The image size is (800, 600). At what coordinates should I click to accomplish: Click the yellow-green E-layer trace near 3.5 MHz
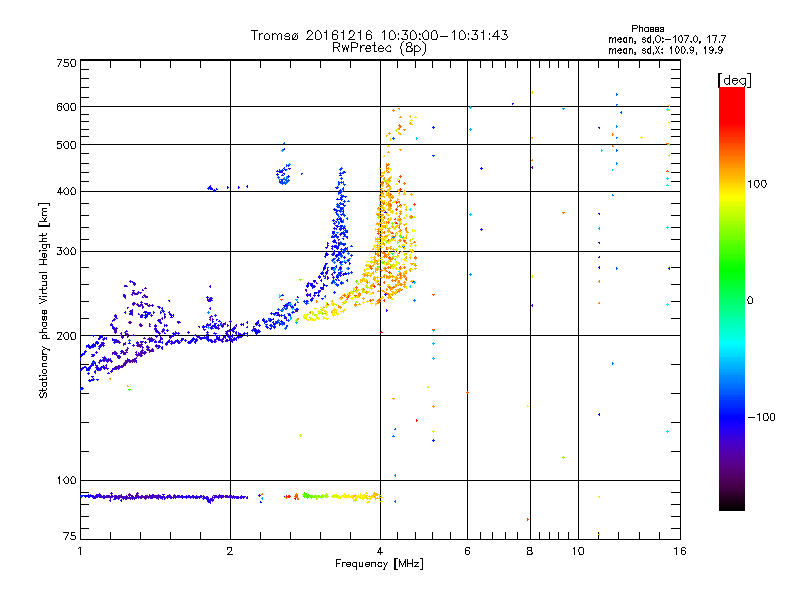342,496
